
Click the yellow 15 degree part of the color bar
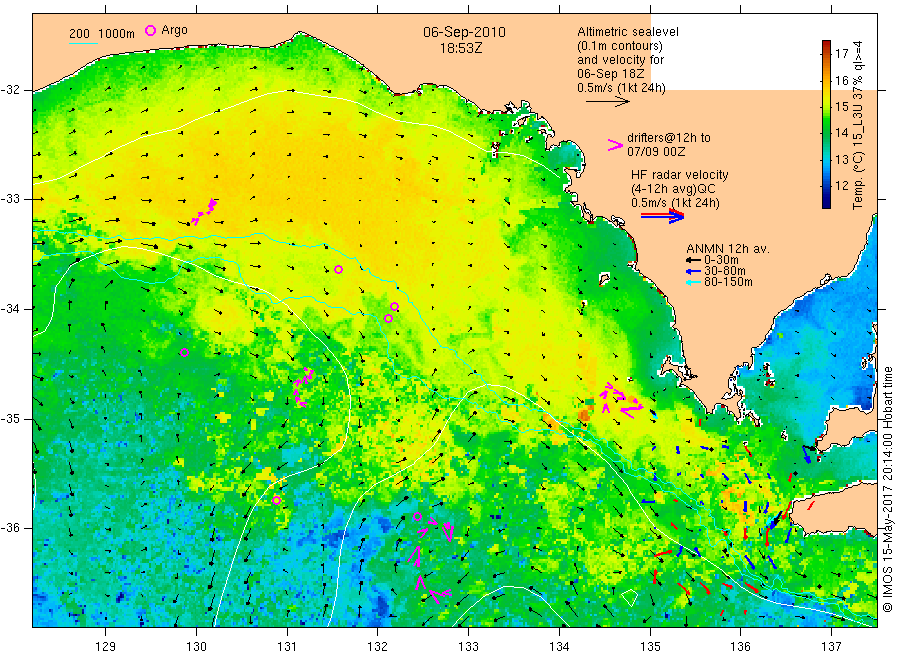(827, 106)
